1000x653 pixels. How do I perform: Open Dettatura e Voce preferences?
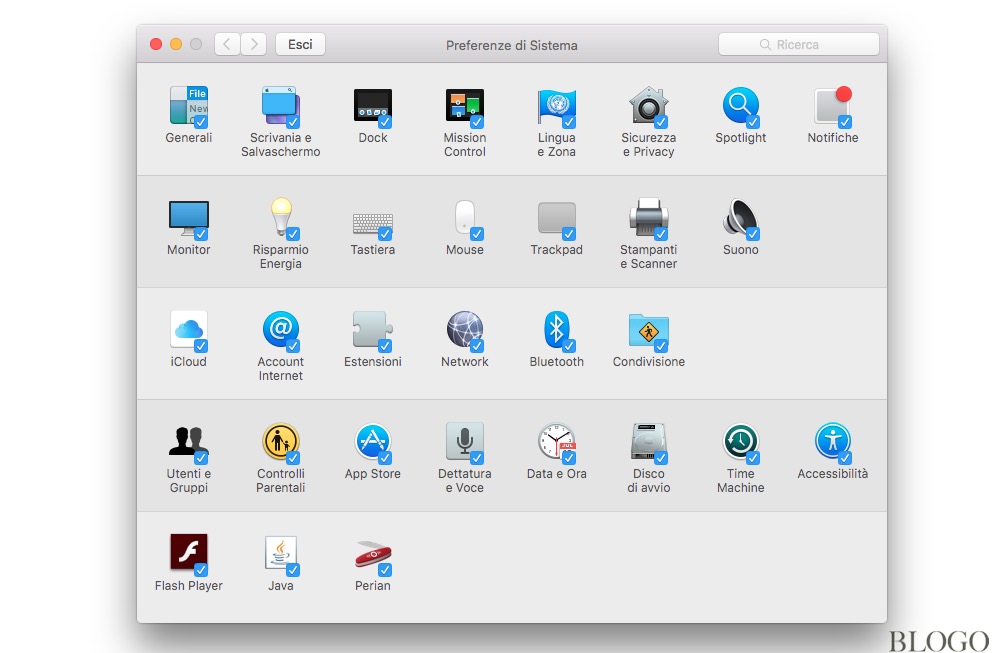(464, 441)
